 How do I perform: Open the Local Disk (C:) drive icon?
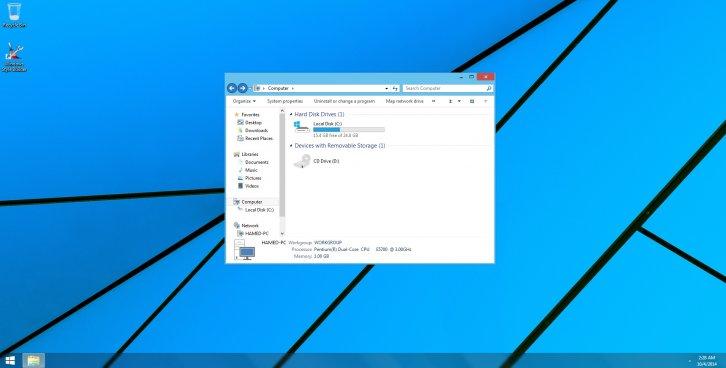[302, 127]
